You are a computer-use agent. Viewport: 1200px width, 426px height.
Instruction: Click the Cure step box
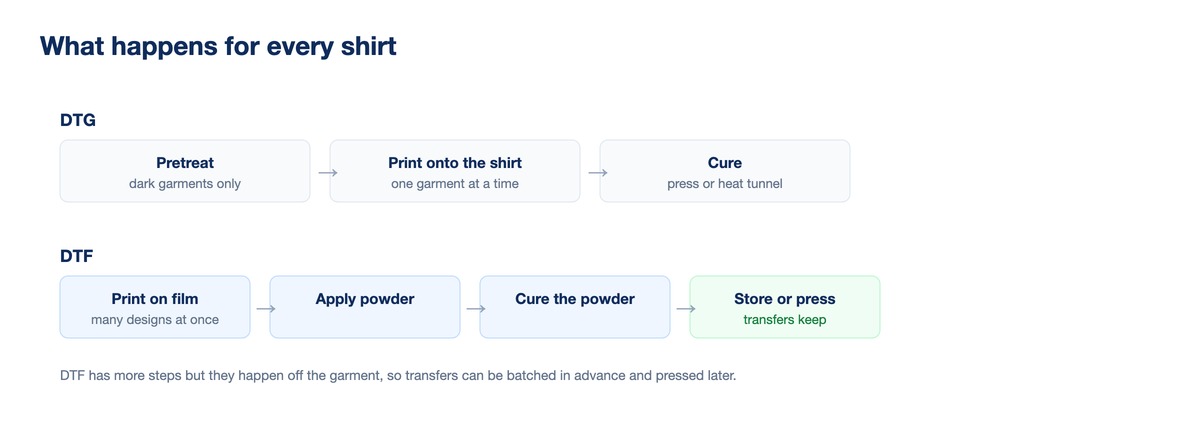pyautogui.click(x=725, y=171)
